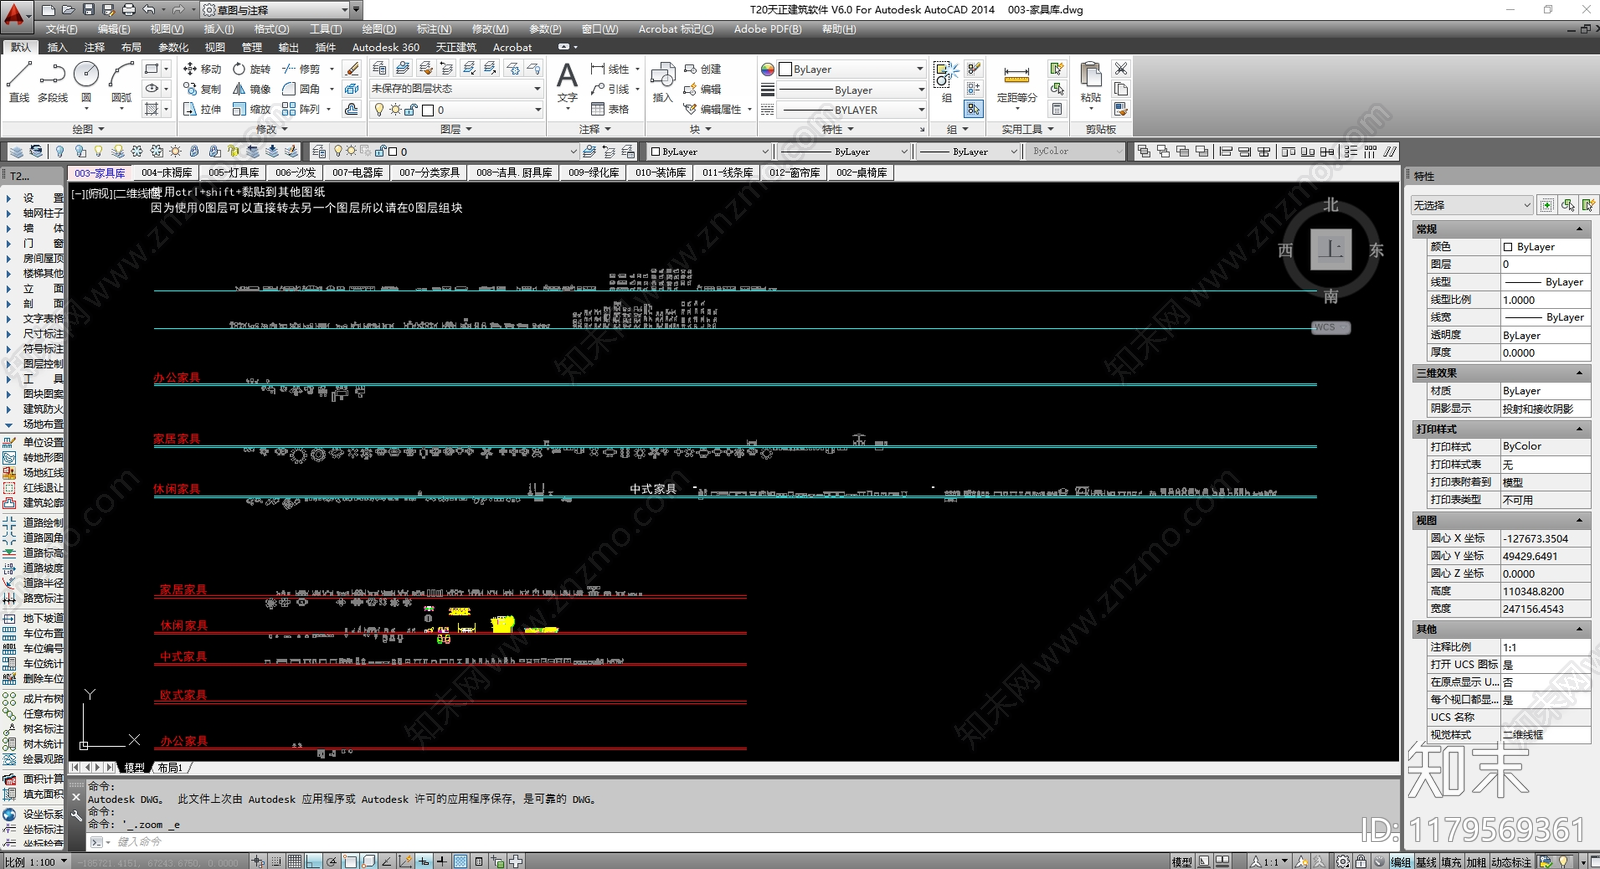This screenshot has width=1600, height=869.
Task: Click the Table (表格) tool
Action: tap(610, 109)
